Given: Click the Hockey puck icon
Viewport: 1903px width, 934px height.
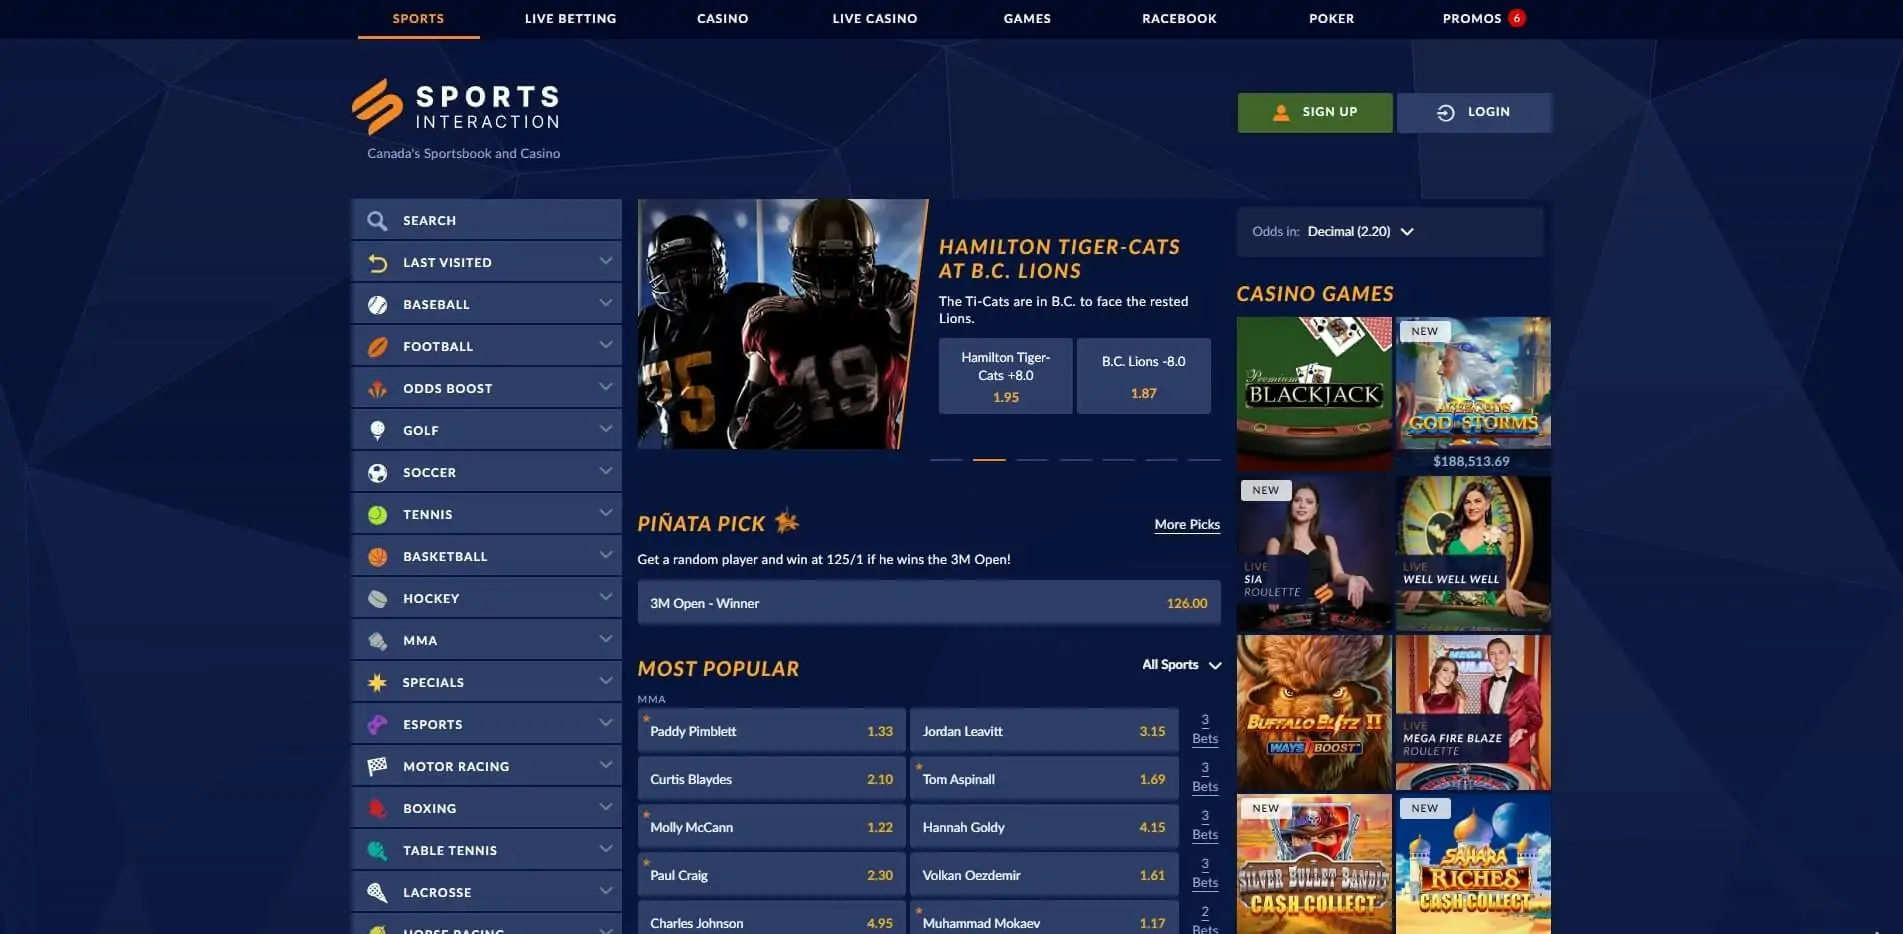Looking at the screenshot, I should [377, 598].
